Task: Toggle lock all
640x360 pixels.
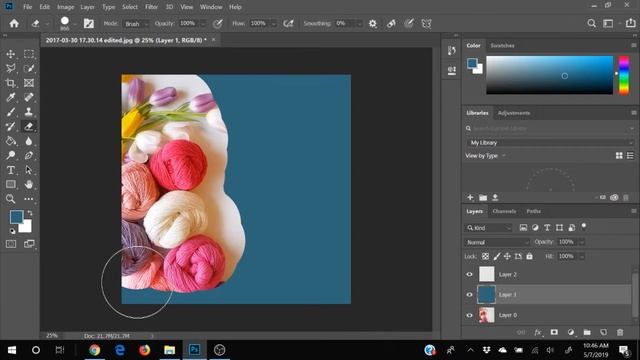Action: coord(529,256)
